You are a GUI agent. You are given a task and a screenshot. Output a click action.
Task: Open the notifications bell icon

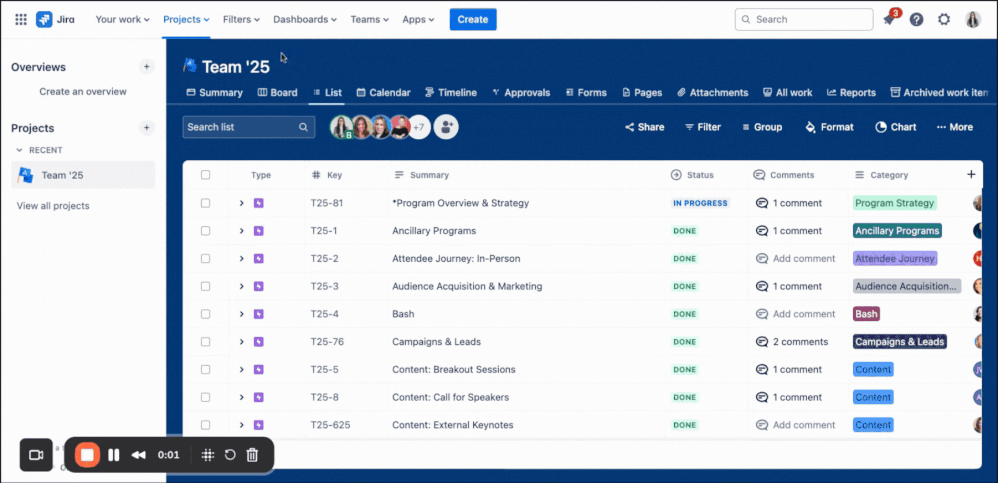click(889, 20)
